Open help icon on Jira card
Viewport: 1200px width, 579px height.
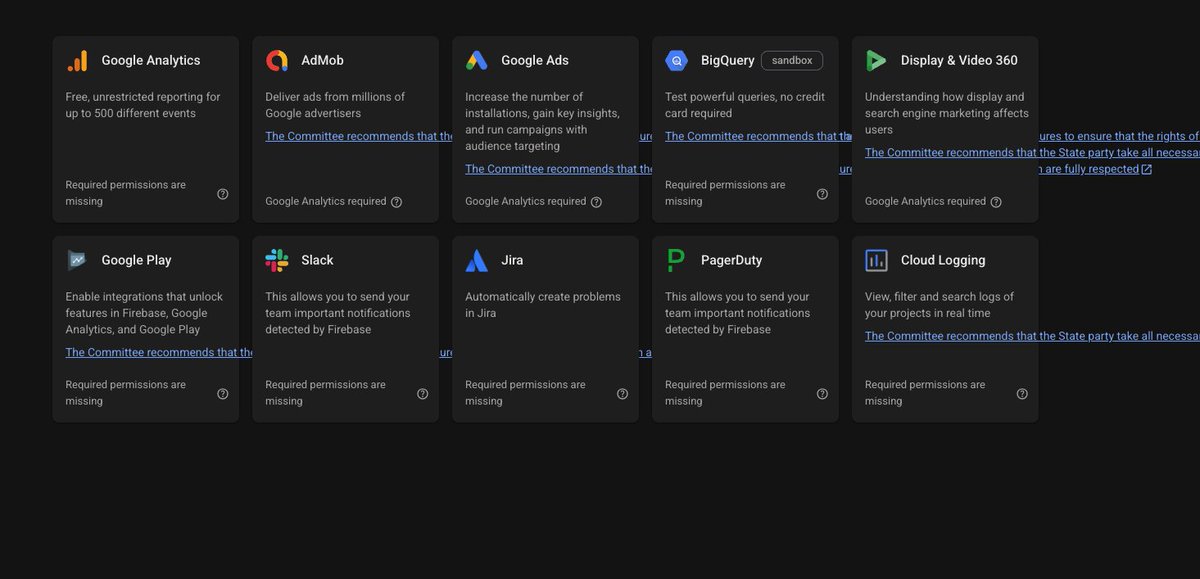[x=623, y=394]
